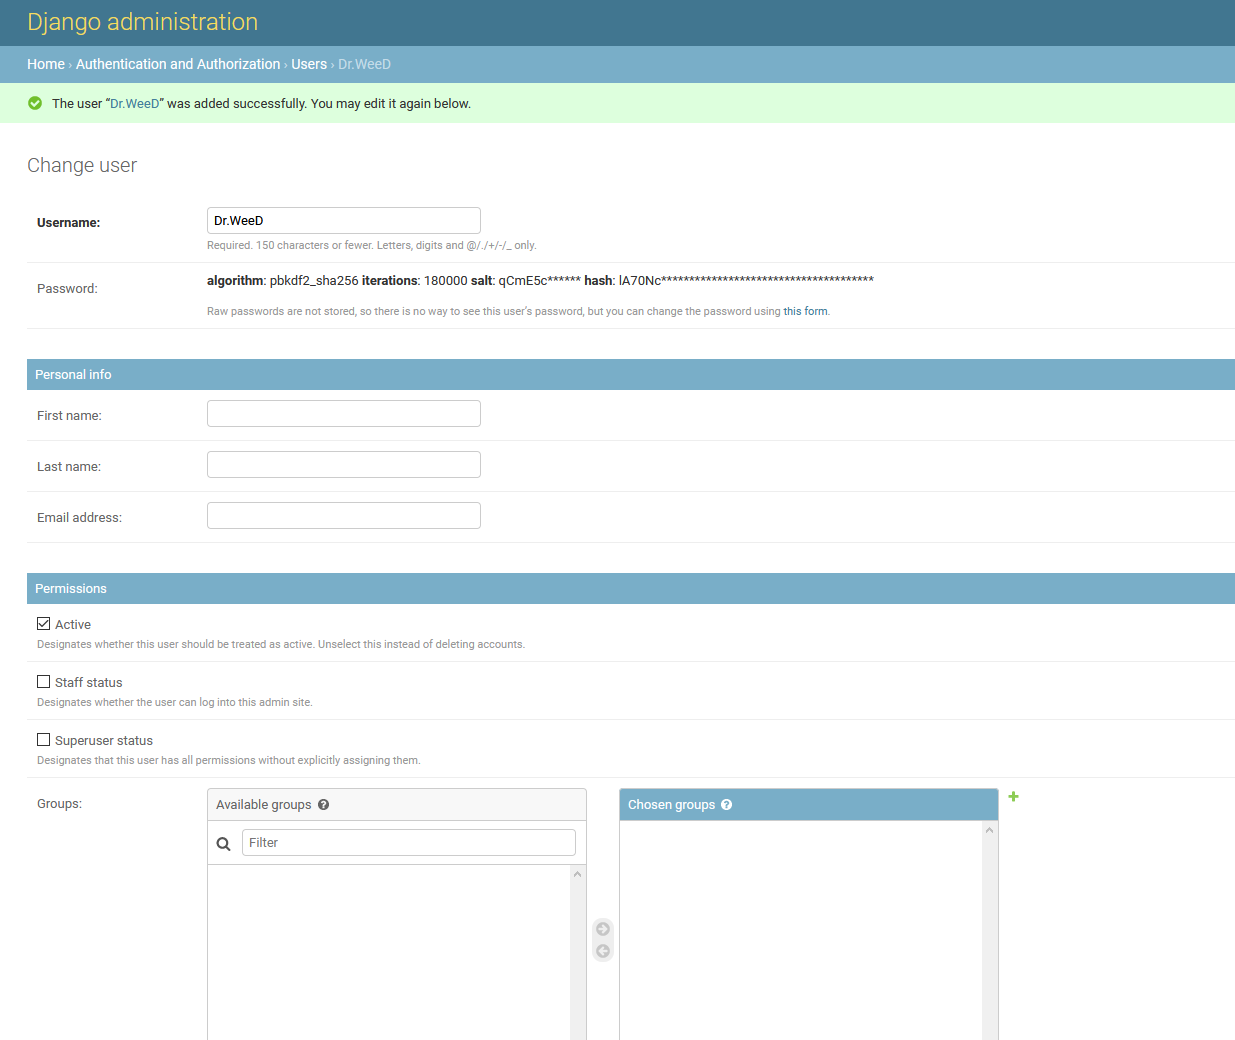This screenshot has height=1040, width=1235.
Task: Click the Permissions section header
Action: pos(631,589)
